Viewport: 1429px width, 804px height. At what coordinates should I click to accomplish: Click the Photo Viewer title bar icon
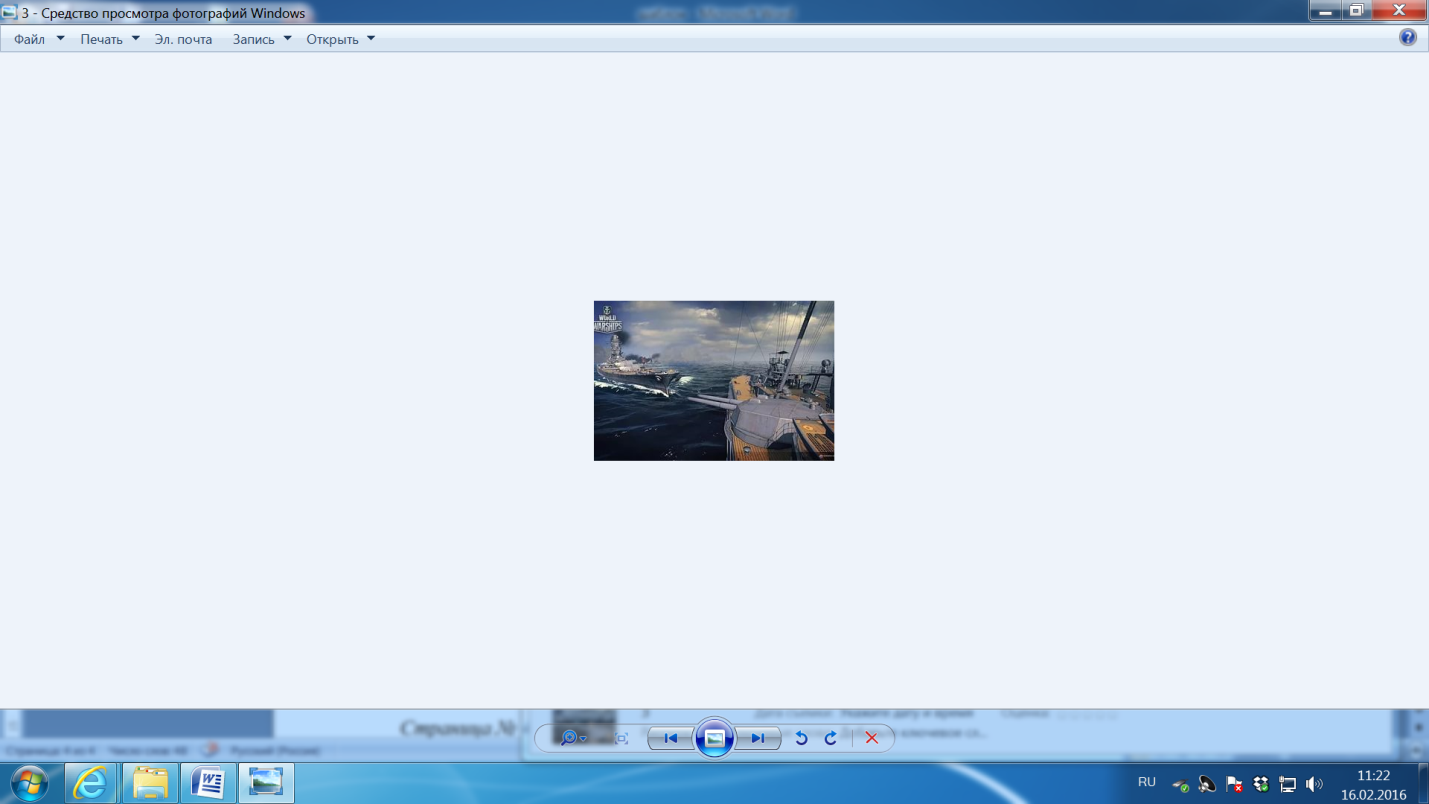[x=9, y=13]
